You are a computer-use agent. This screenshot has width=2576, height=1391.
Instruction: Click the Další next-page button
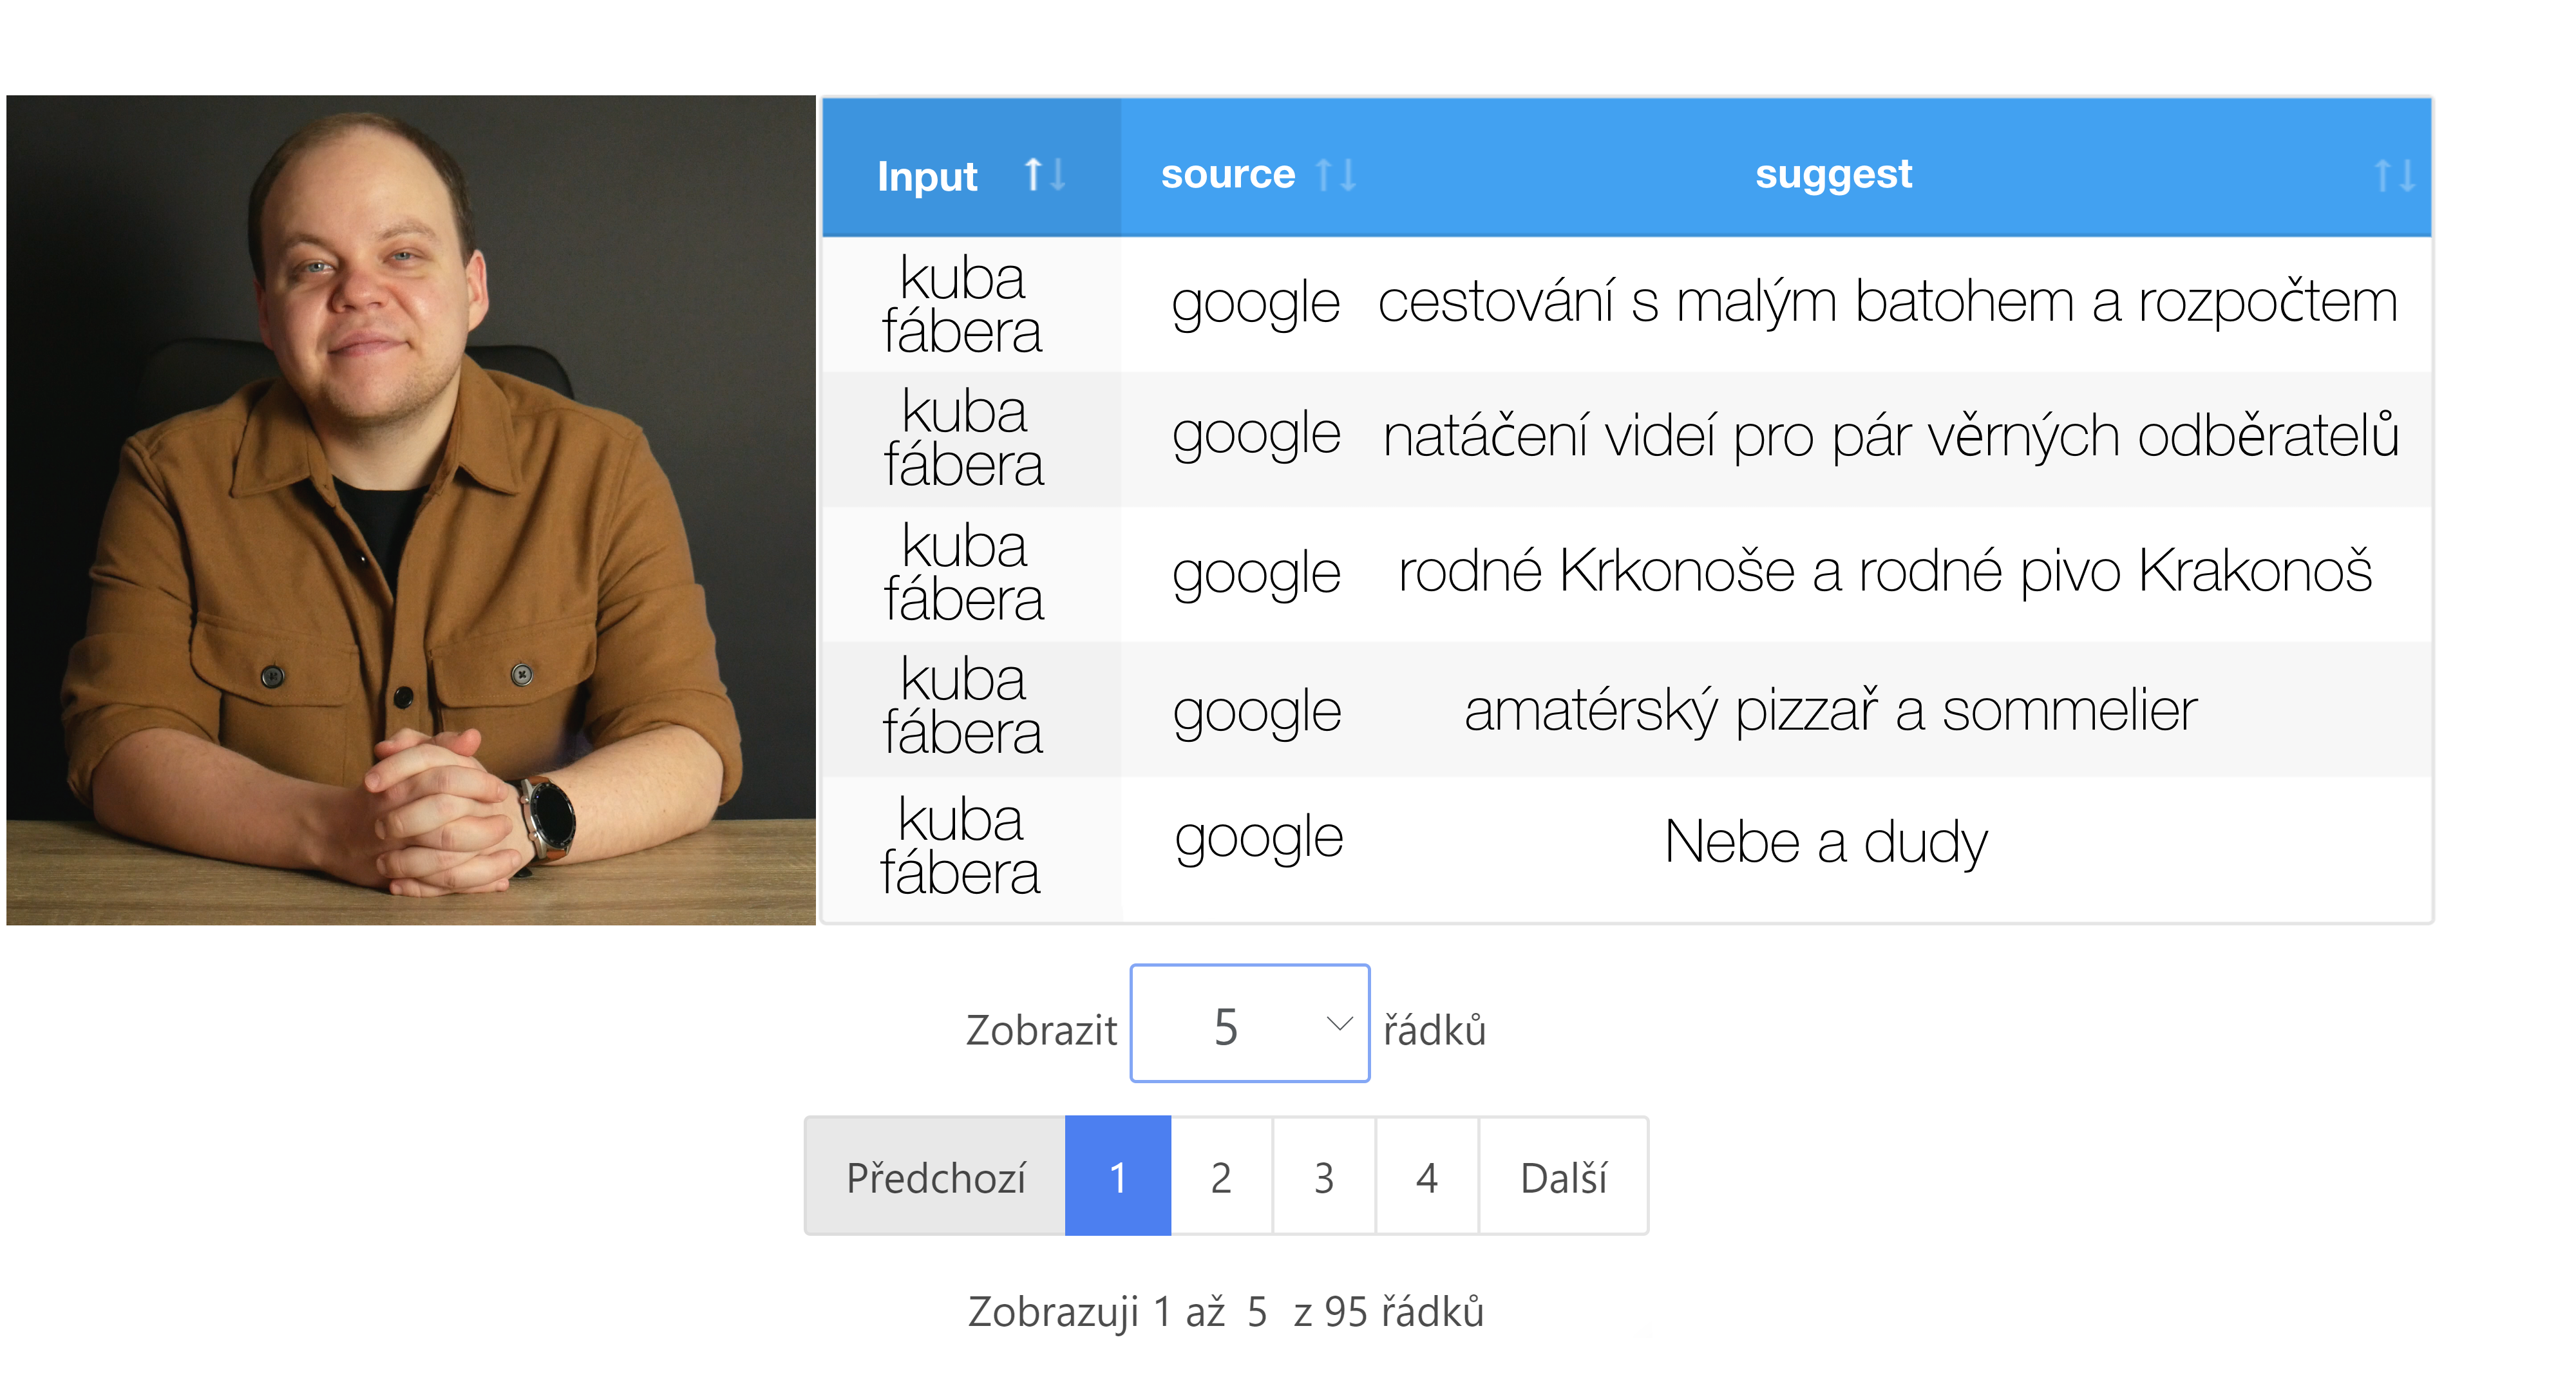[x=1563, y=1176]
